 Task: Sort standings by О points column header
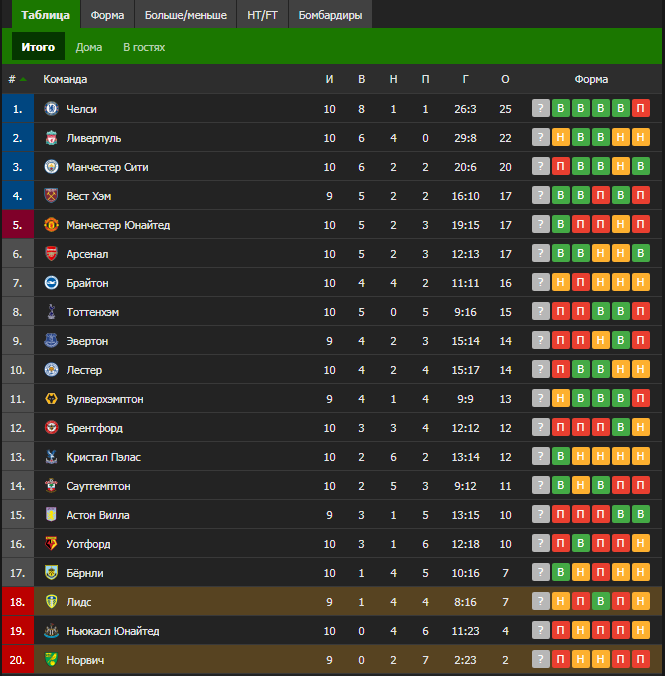(x=505, y=79)
